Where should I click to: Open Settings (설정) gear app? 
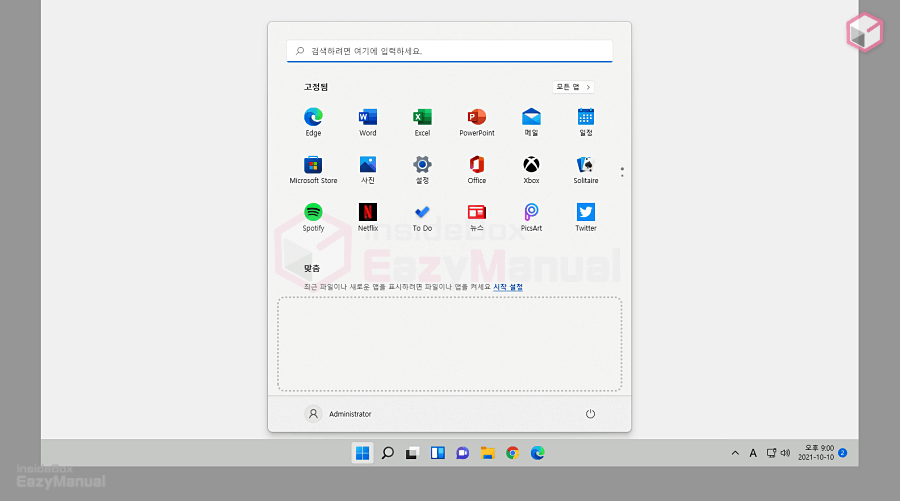click(x=422, y=169)
